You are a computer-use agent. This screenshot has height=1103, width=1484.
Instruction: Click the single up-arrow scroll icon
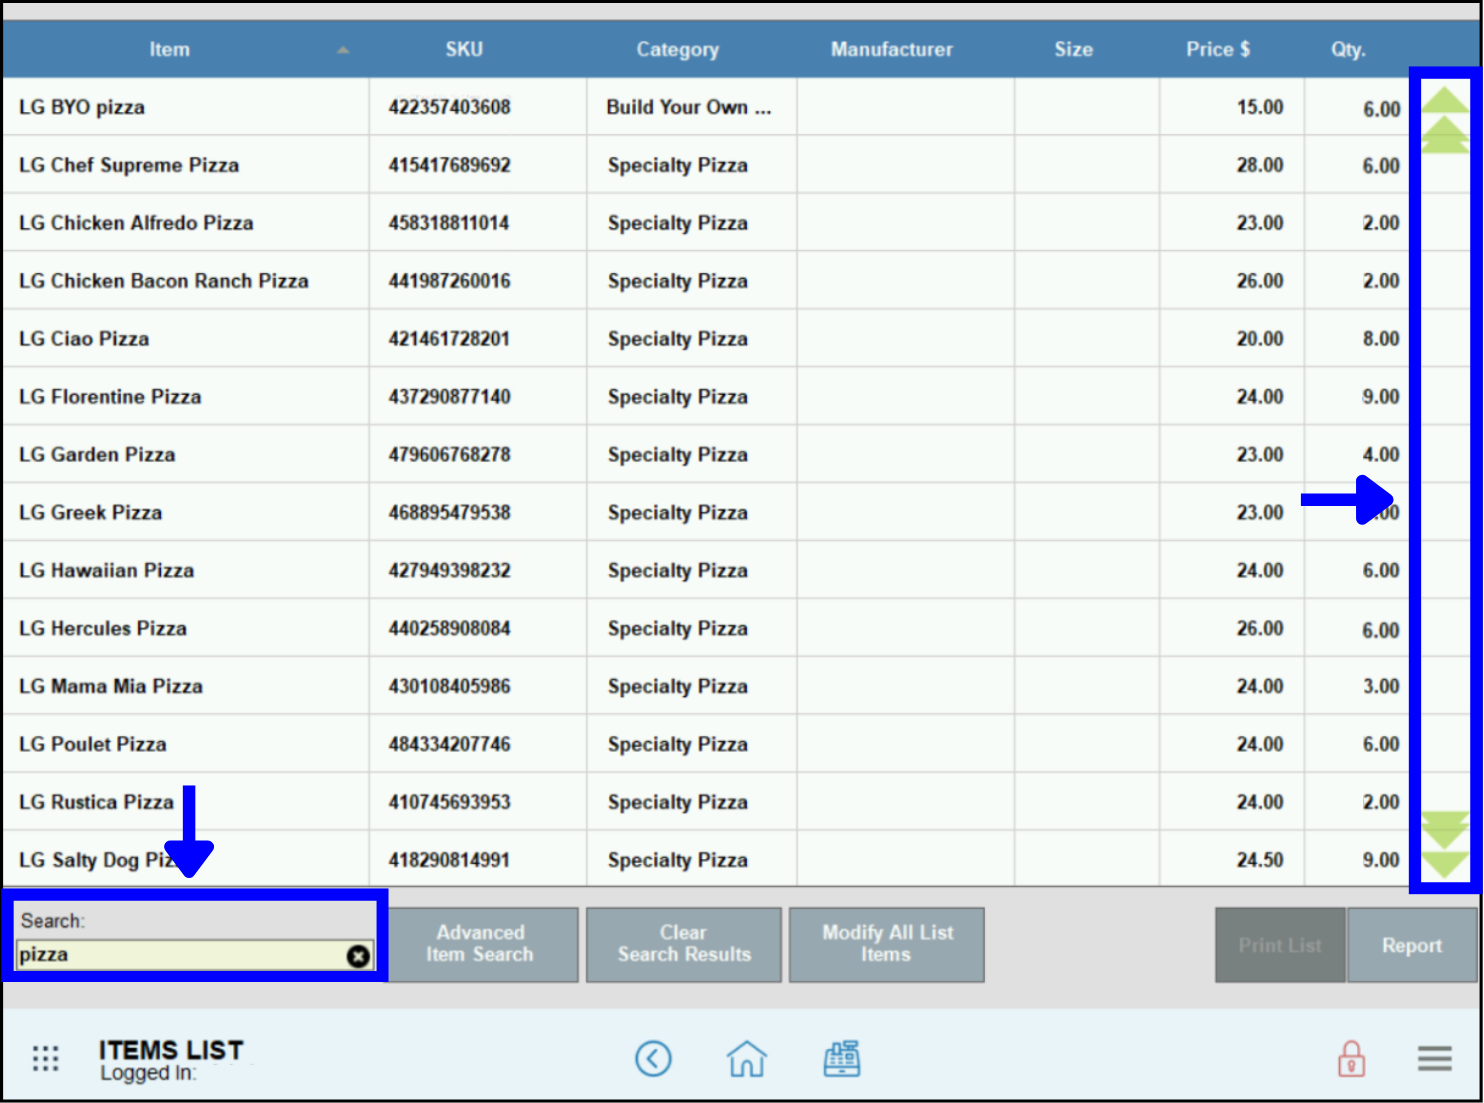coord(1444,99)
